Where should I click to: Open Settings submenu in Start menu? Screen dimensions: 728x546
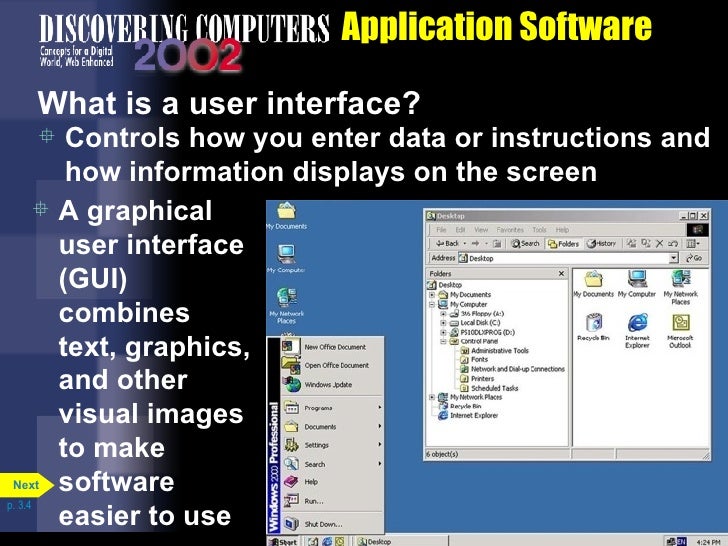(332, 445)
